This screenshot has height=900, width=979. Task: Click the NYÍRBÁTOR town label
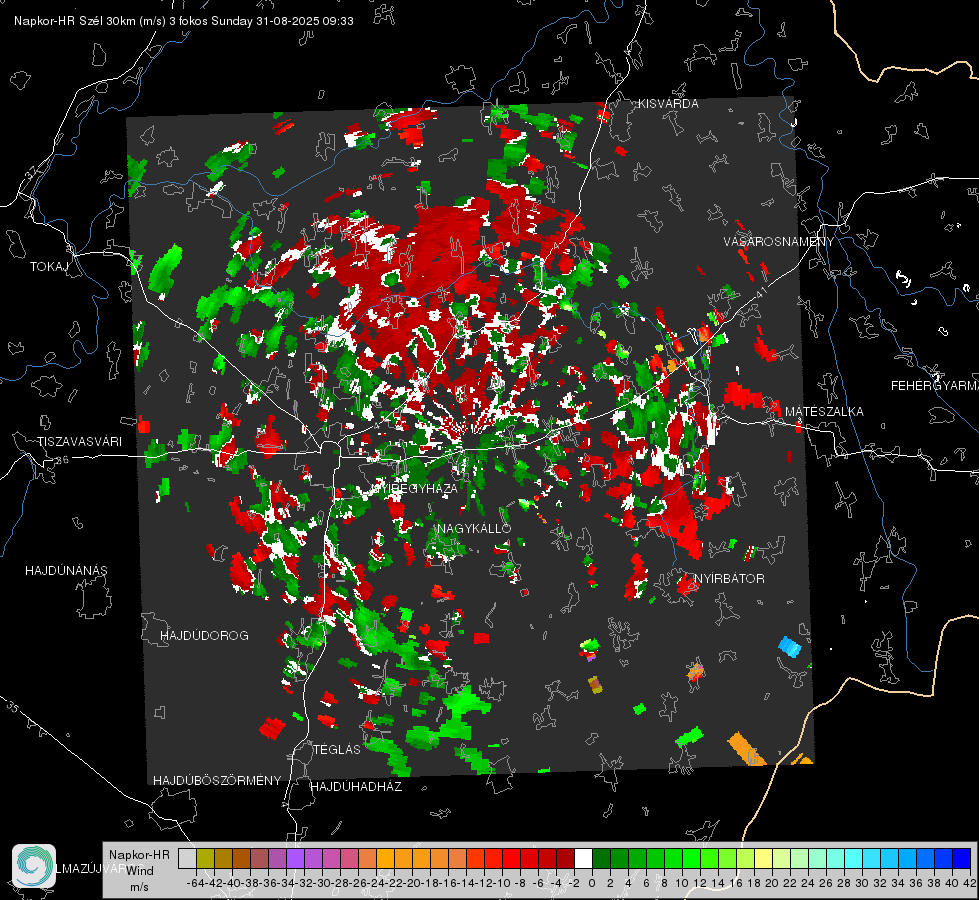[x=729, y=578]
